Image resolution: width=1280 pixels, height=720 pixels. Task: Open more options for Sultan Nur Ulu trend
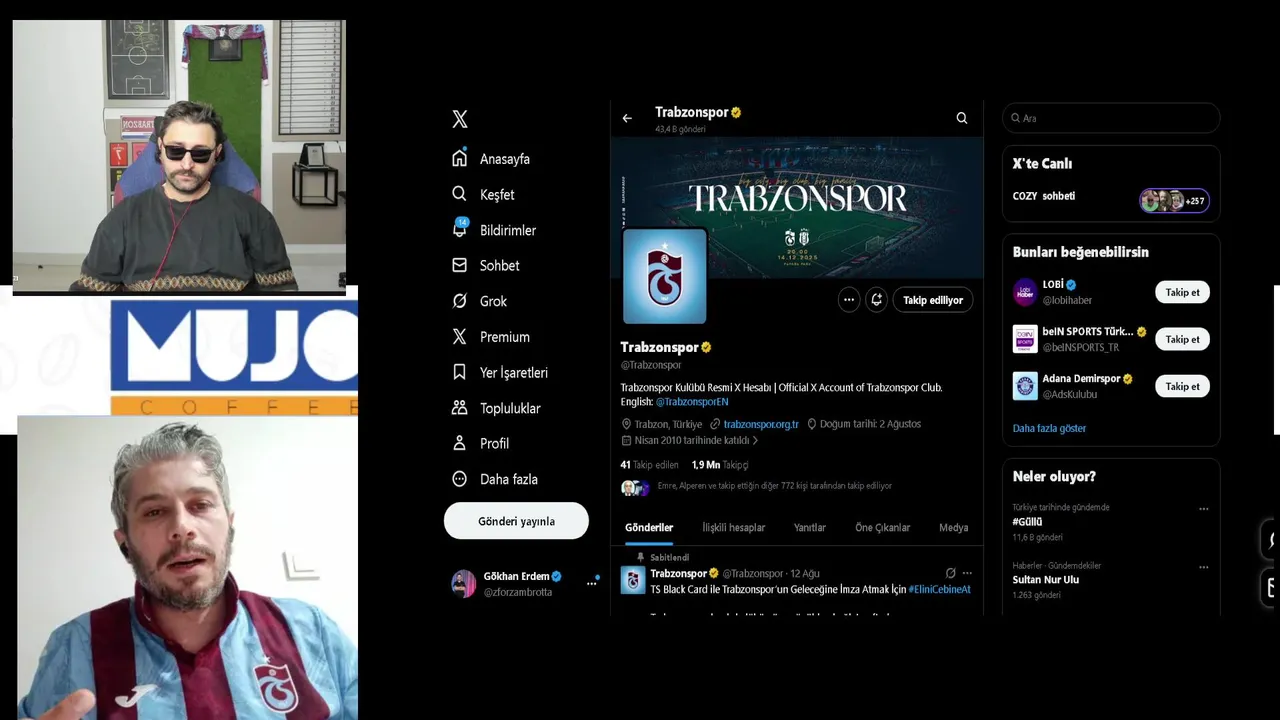point(1204,566)
